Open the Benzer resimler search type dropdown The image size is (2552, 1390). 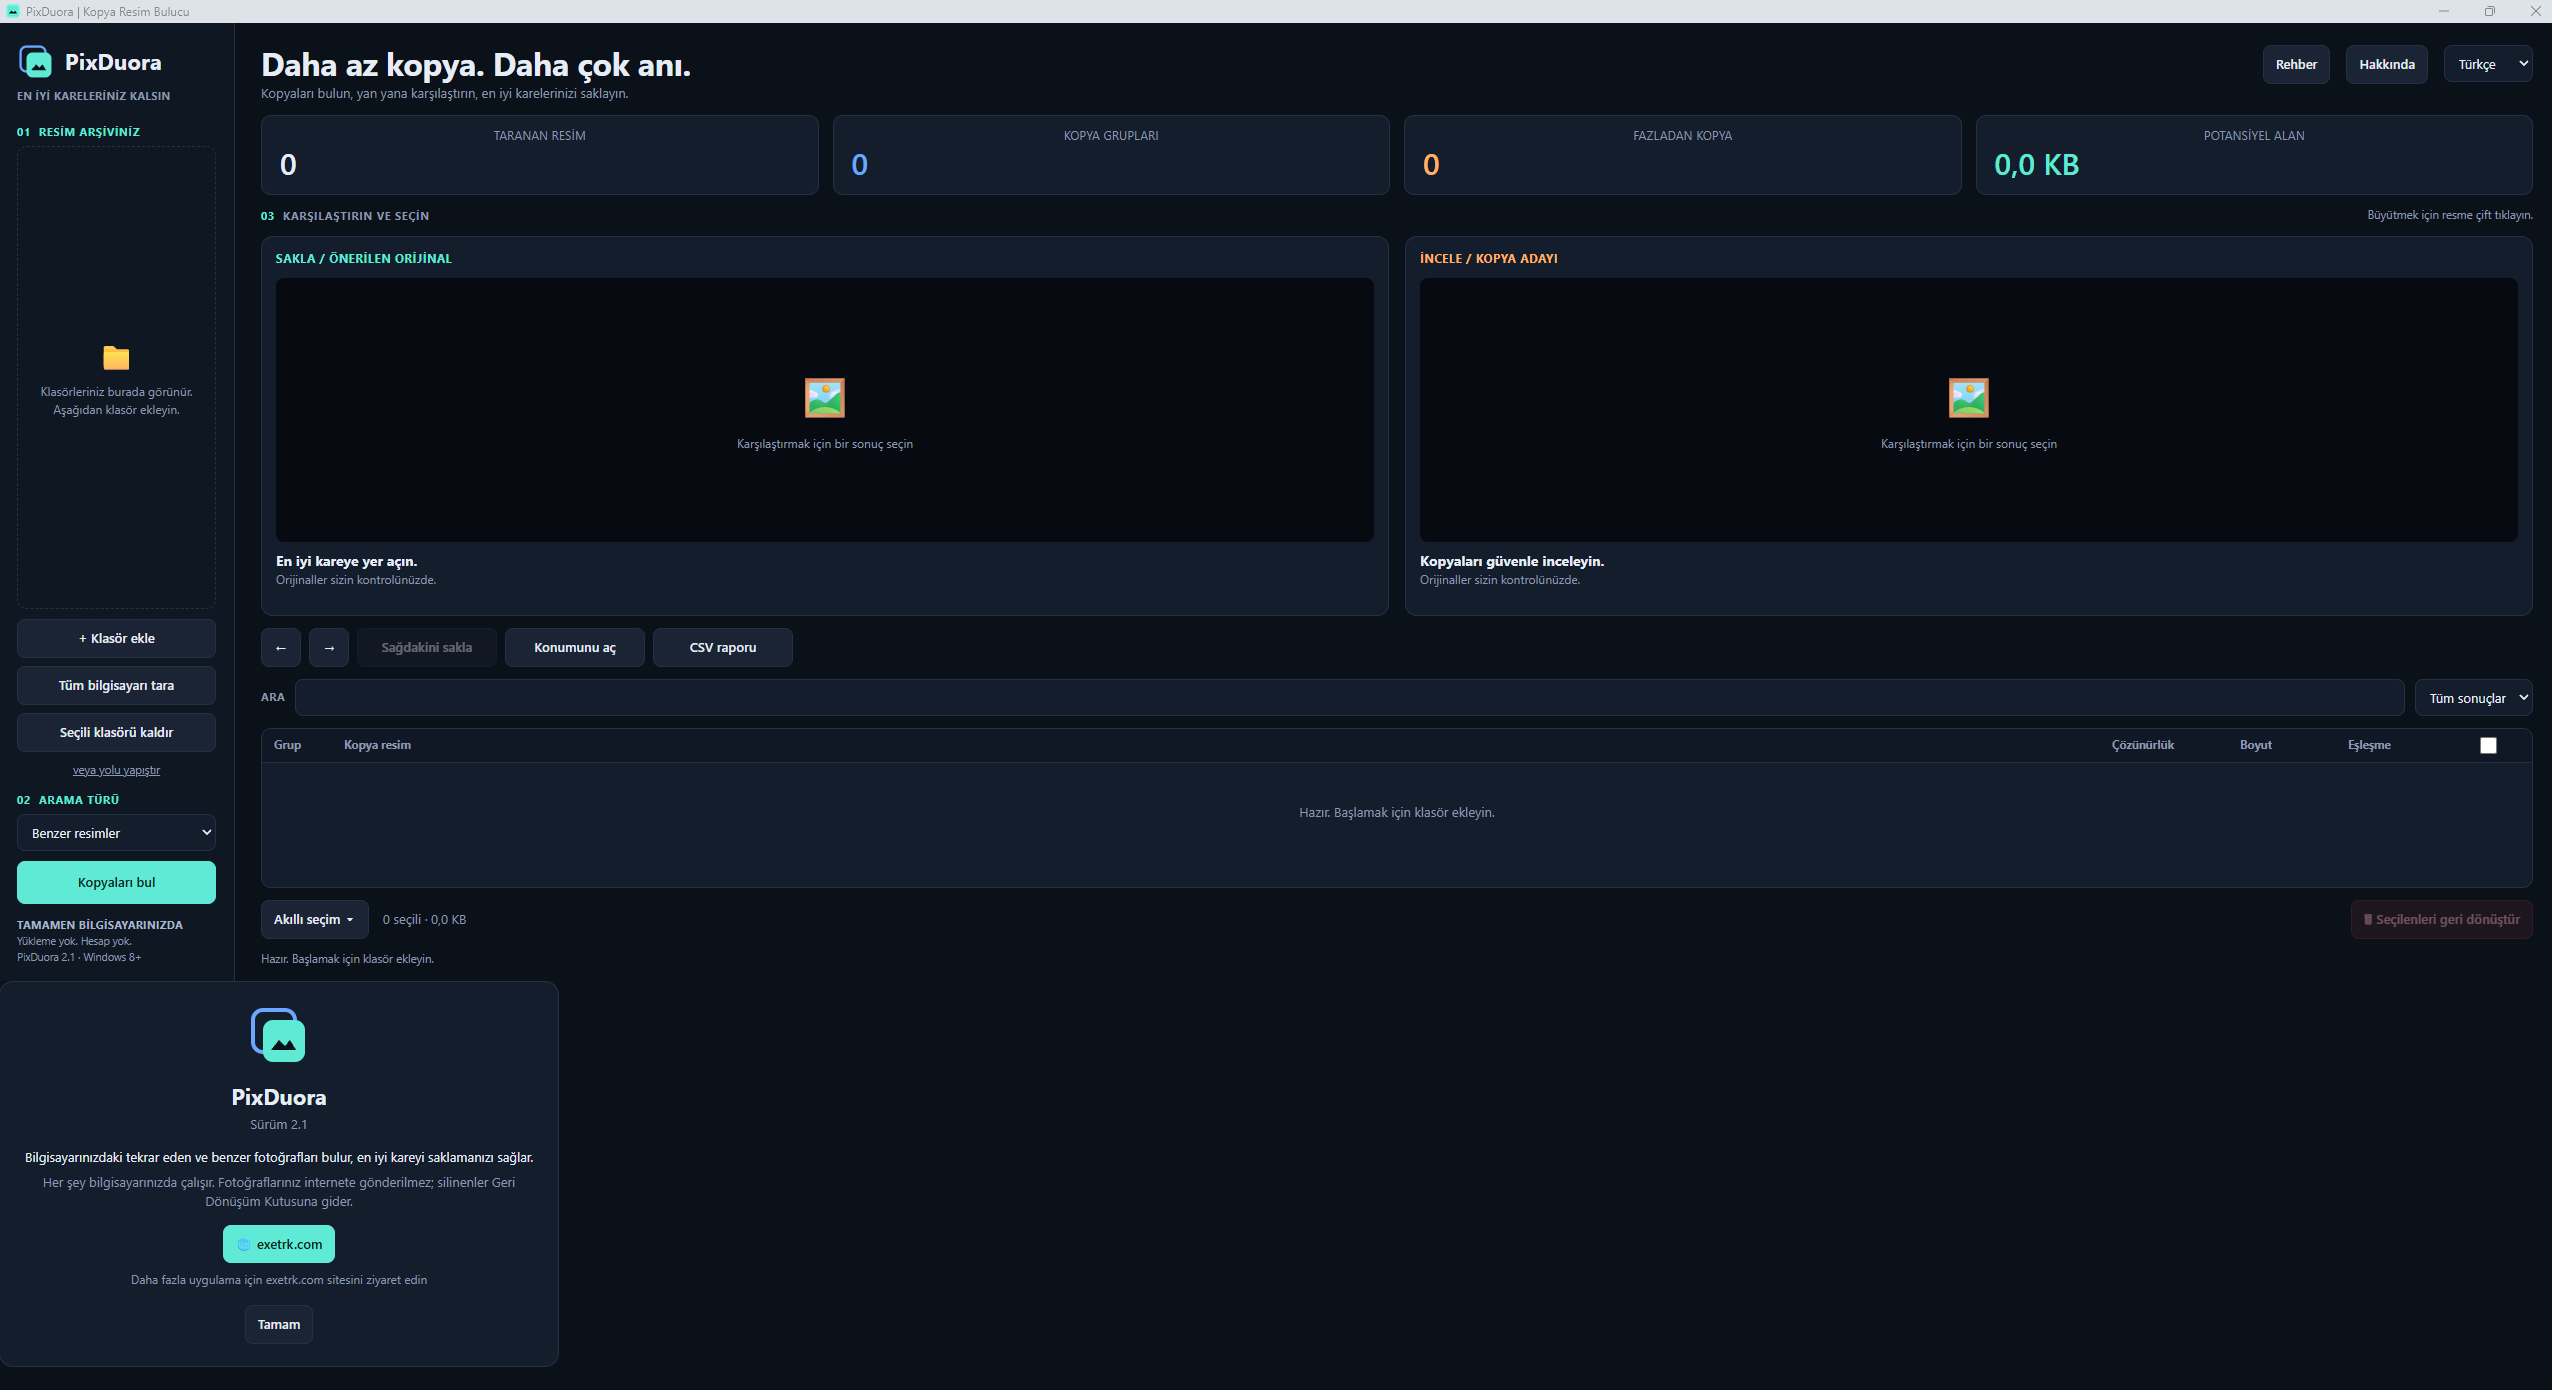(x=116, y=833)
